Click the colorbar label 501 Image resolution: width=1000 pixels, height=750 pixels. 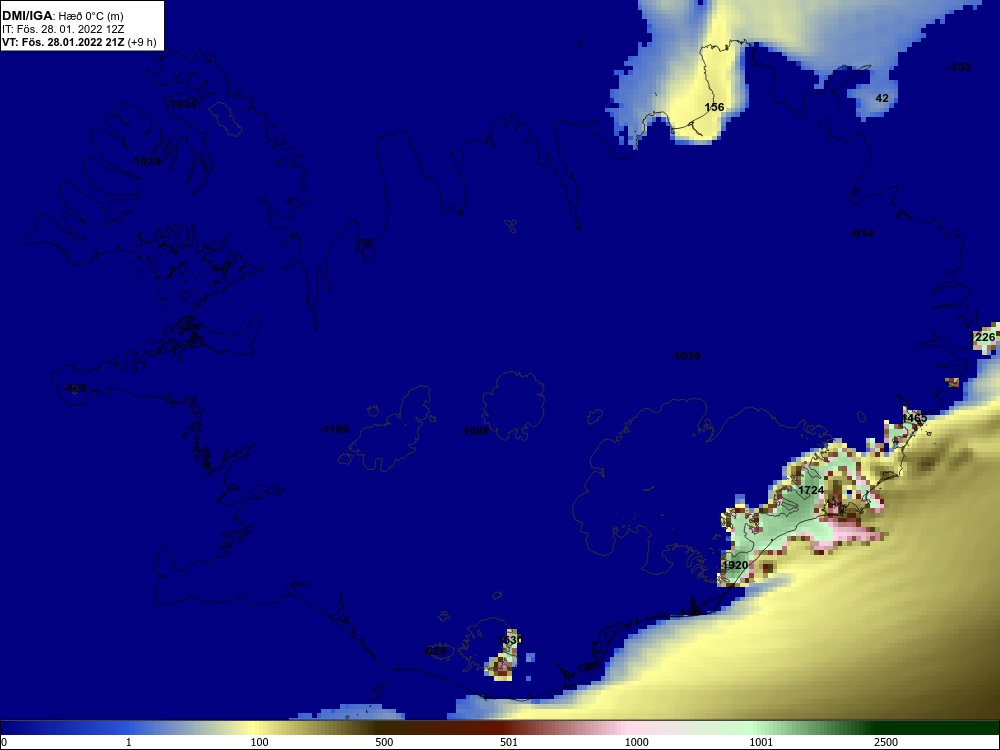(509, 742)
